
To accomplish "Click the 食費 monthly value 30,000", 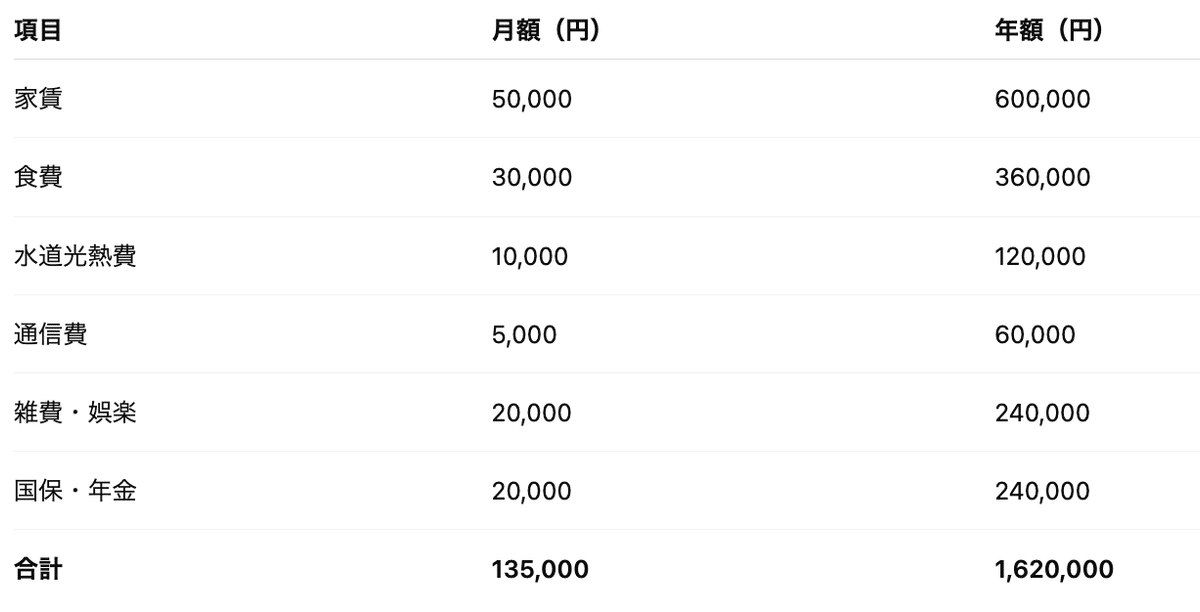I will tap(532, 177).
